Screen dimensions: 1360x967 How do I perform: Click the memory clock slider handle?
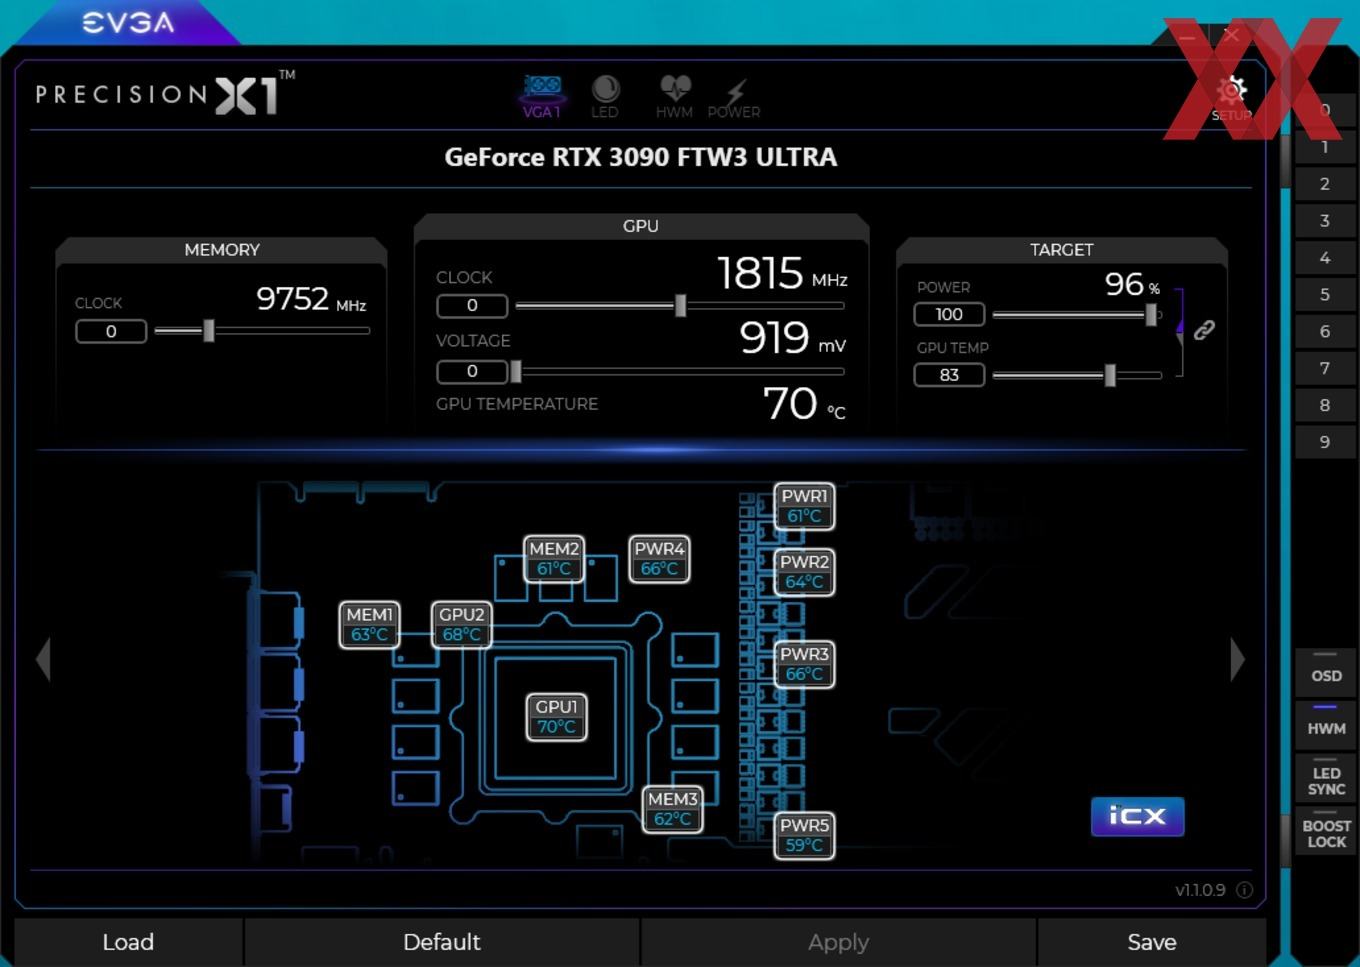[x=209, y=330]
